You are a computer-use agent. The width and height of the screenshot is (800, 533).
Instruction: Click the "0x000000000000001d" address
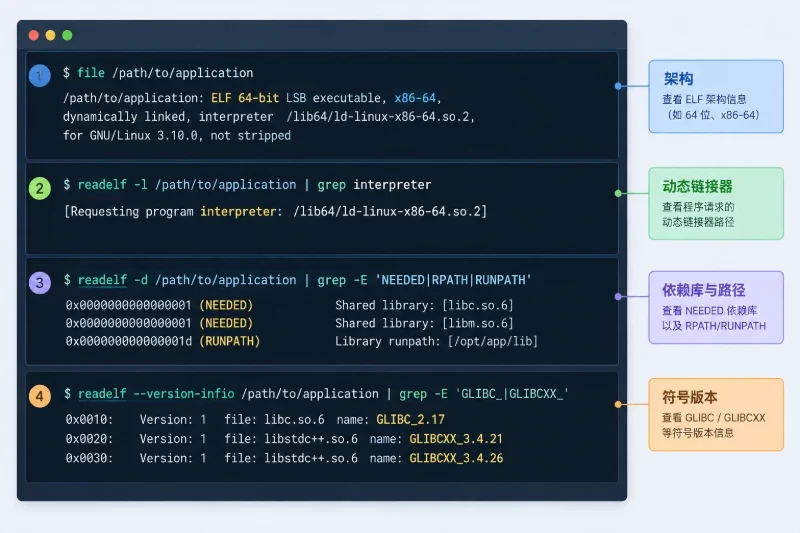click(129, 341)
